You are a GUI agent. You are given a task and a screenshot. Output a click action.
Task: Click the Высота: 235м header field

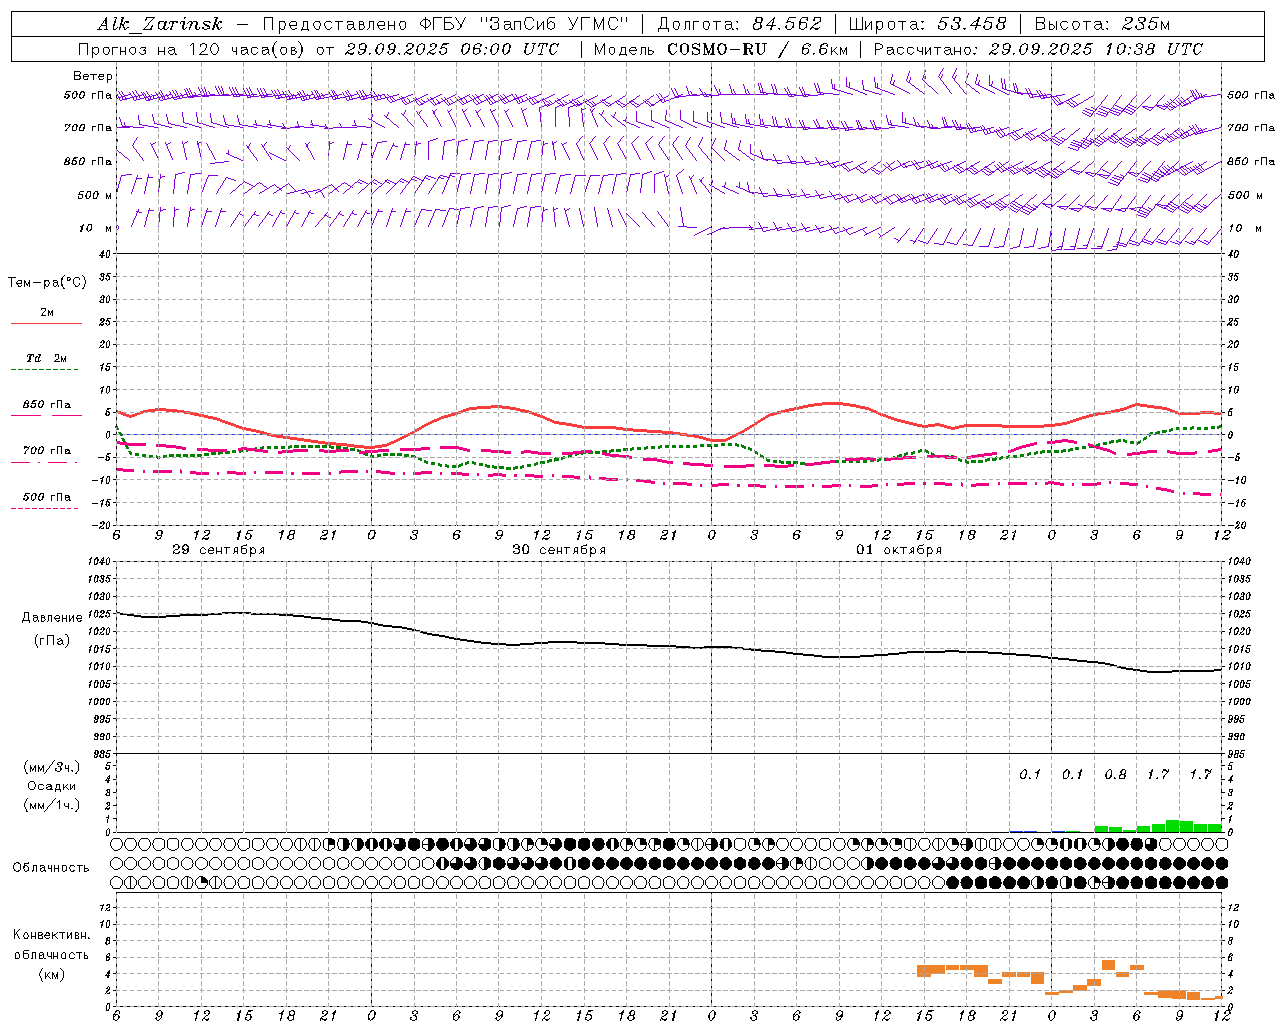click(x=1102, y=24)
